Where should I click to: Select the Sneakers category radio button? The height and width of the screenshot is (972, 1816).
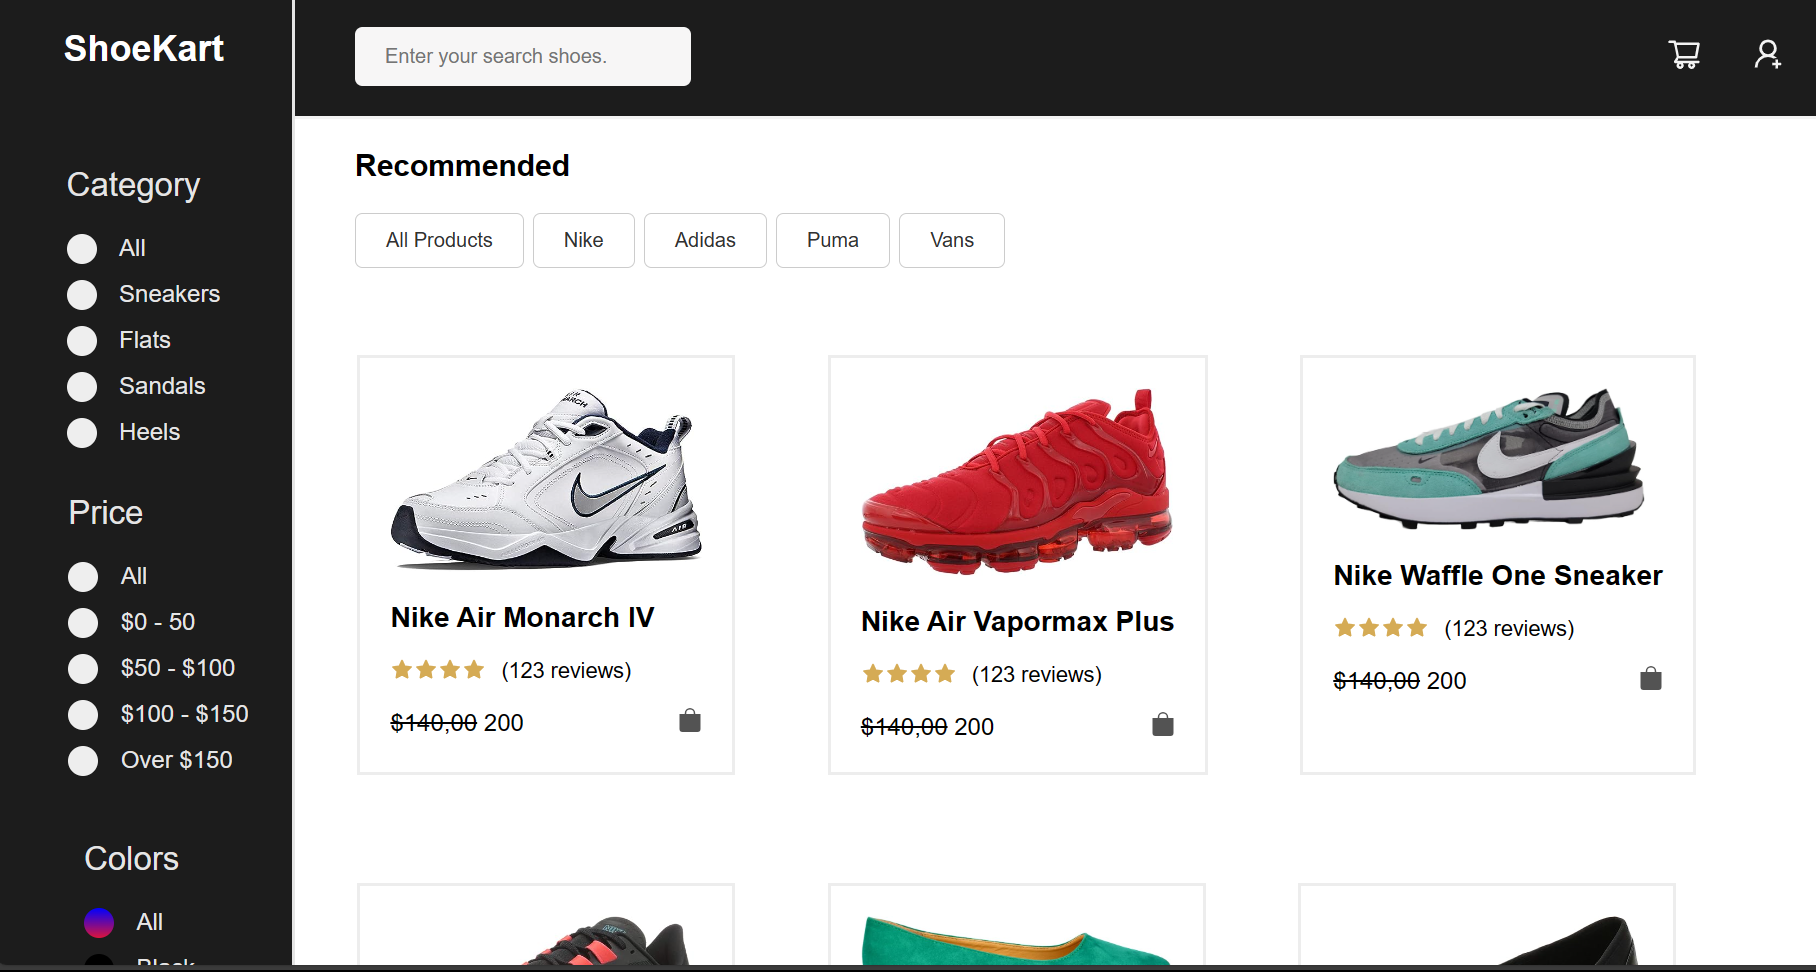[82, 295]
